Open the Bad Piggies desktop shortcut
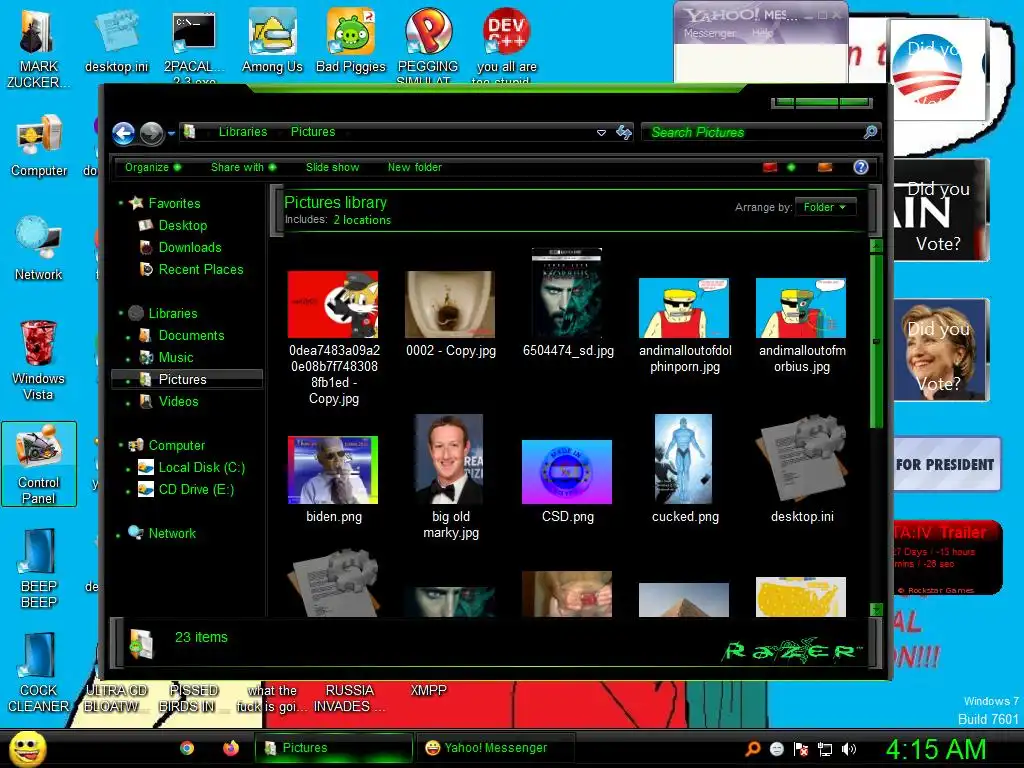Image resolution: width=1024 pixels, height=768 pixels. [x=351, y=41]
